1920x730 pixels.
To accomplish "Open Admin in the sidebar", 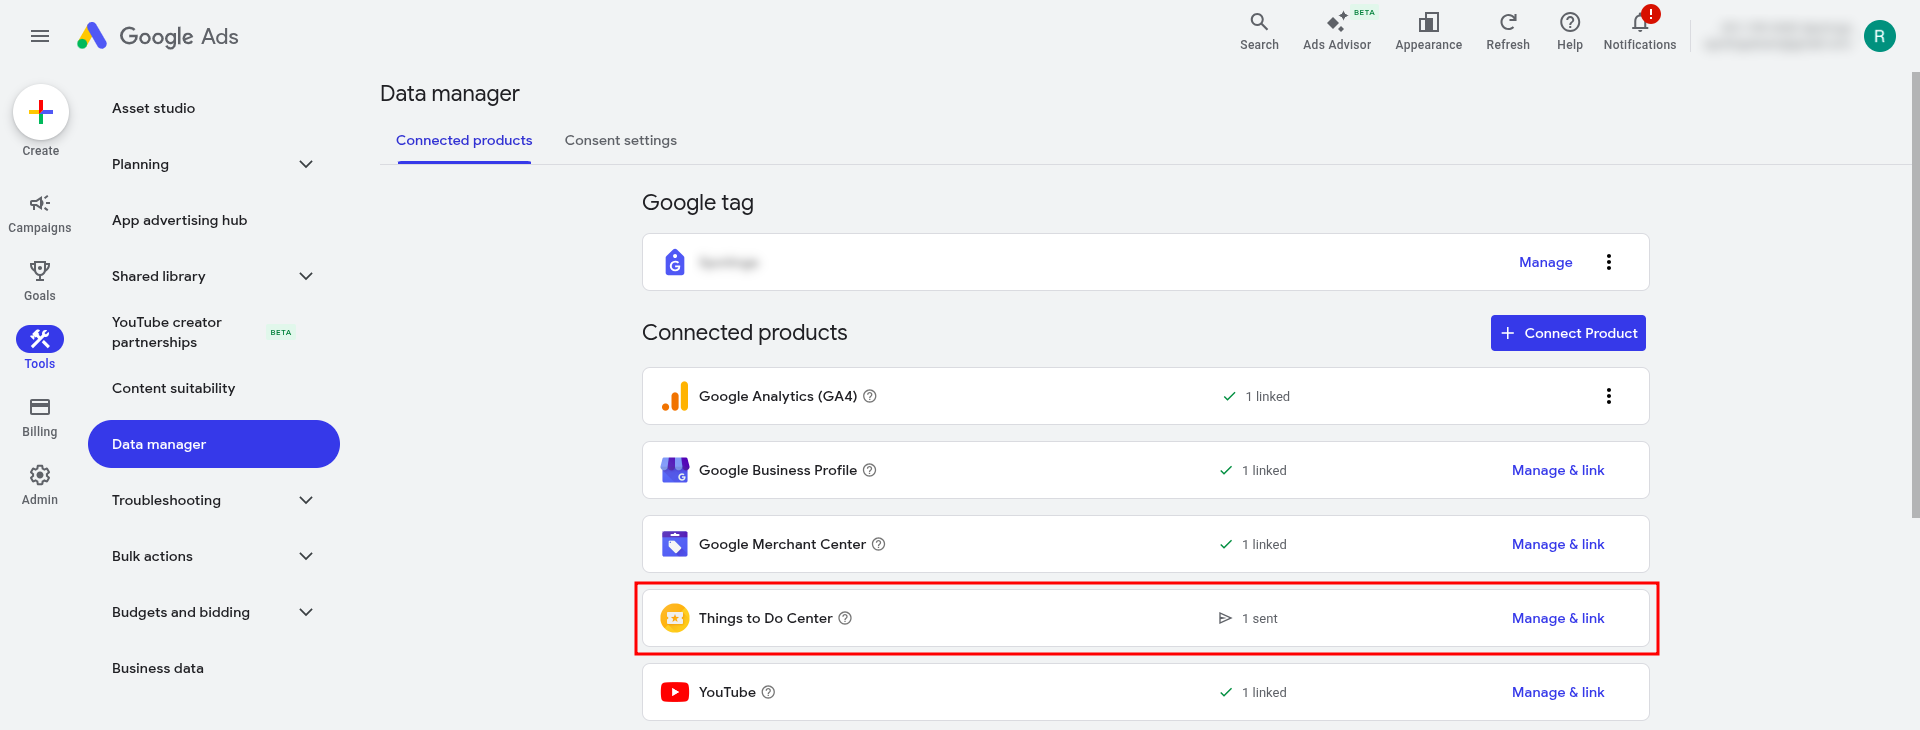I will (x=40, y=485).
